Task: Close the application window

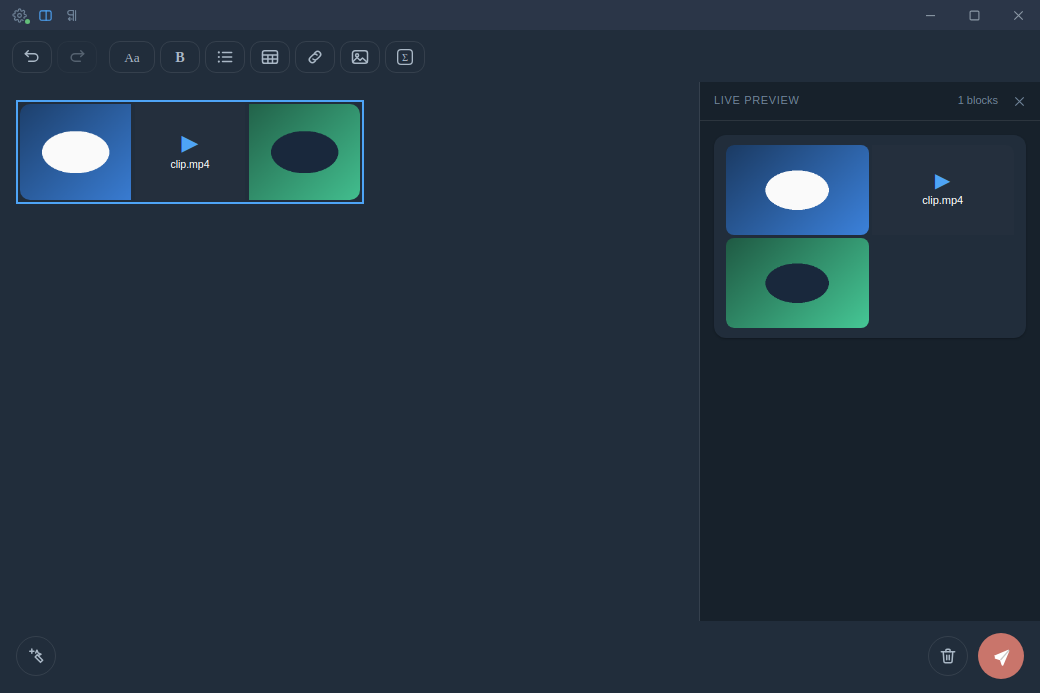Action: coord(1018,15)
